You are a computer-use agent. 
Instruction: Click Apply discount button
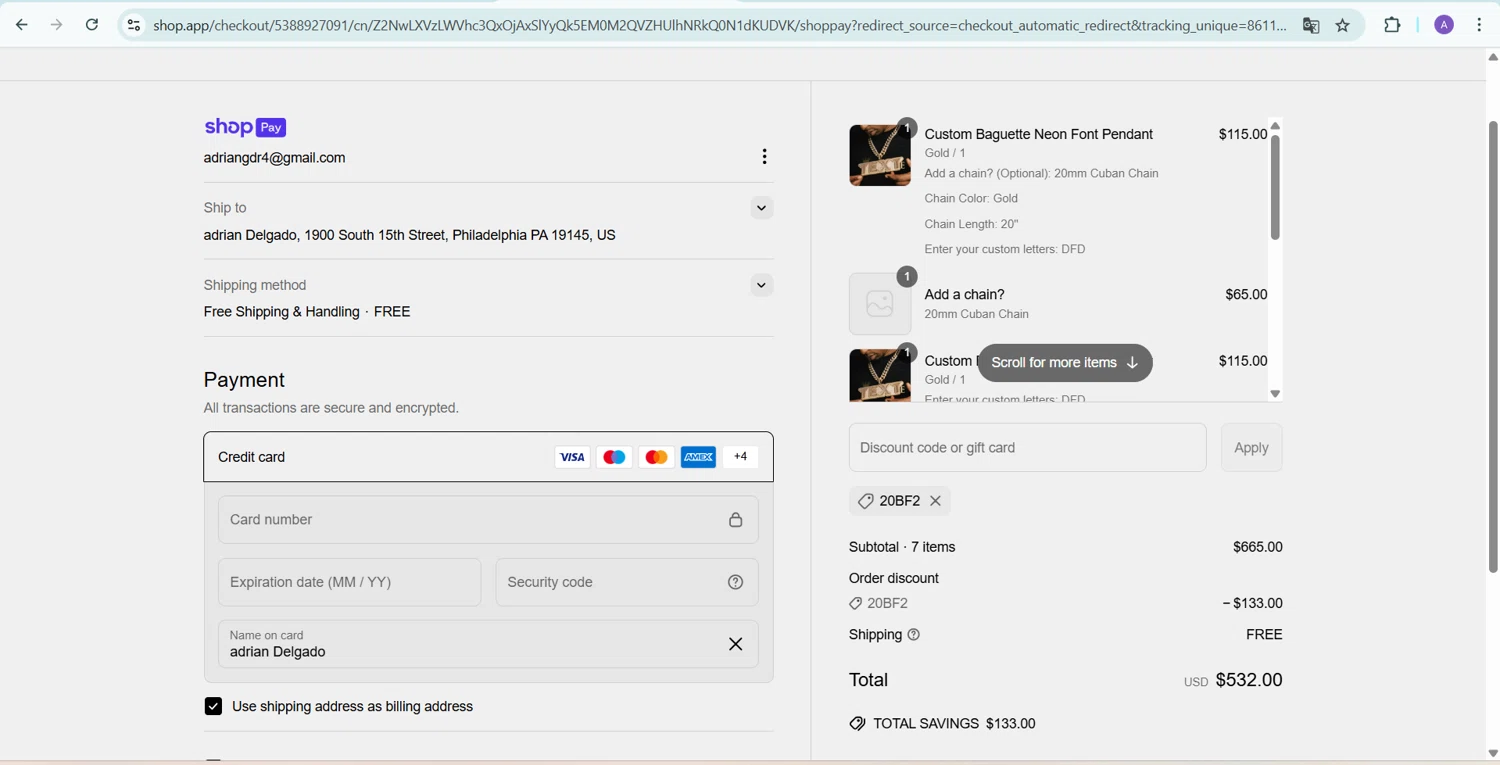[1251, 448]
